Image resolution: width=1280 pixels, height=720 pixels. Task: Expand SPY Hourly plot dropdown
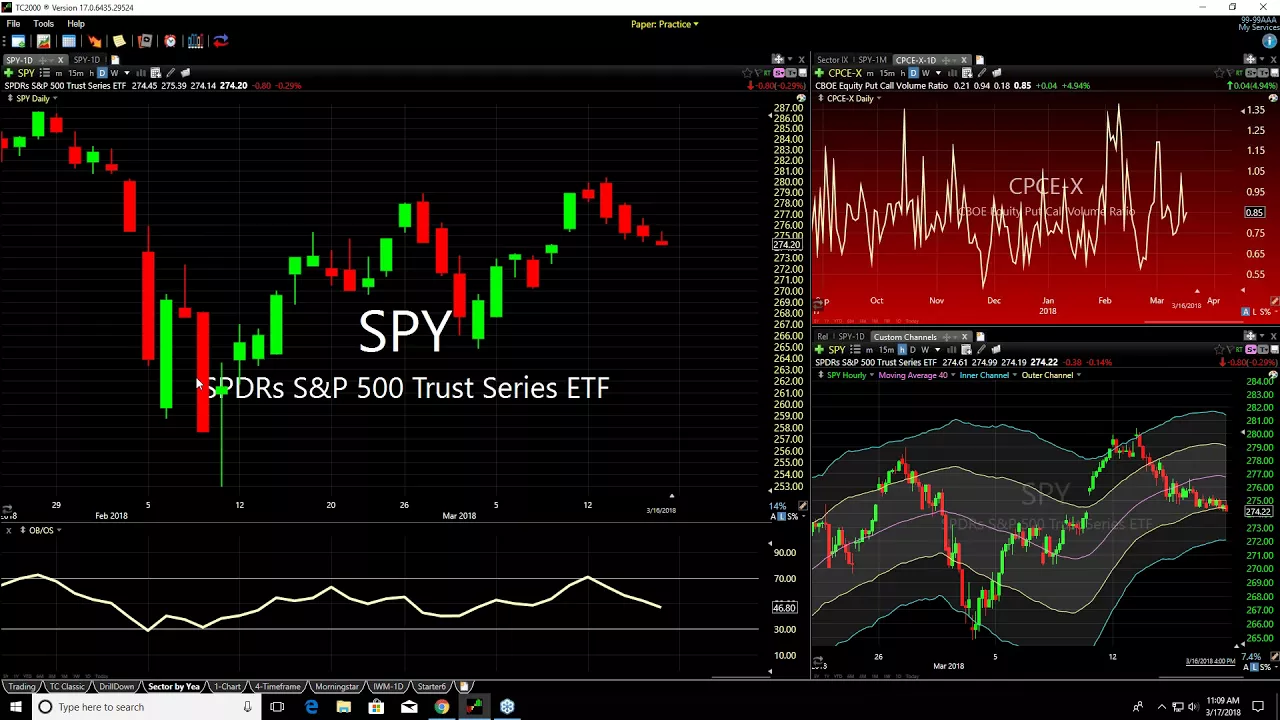pyautogui.click(x=871, y=375)
